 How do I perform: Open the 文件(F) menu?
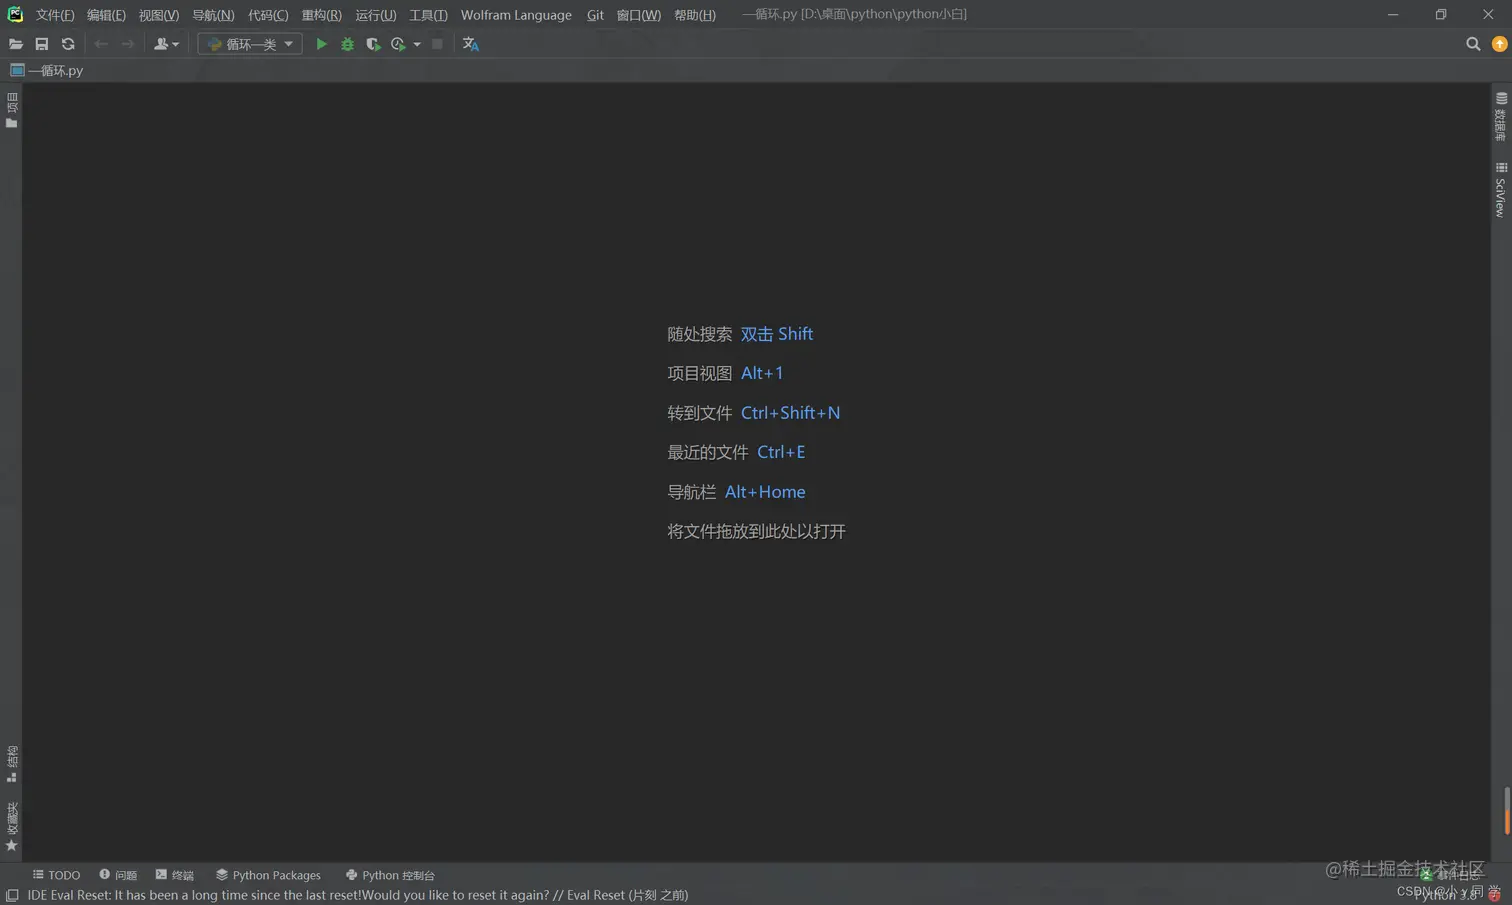click(55, 15)
